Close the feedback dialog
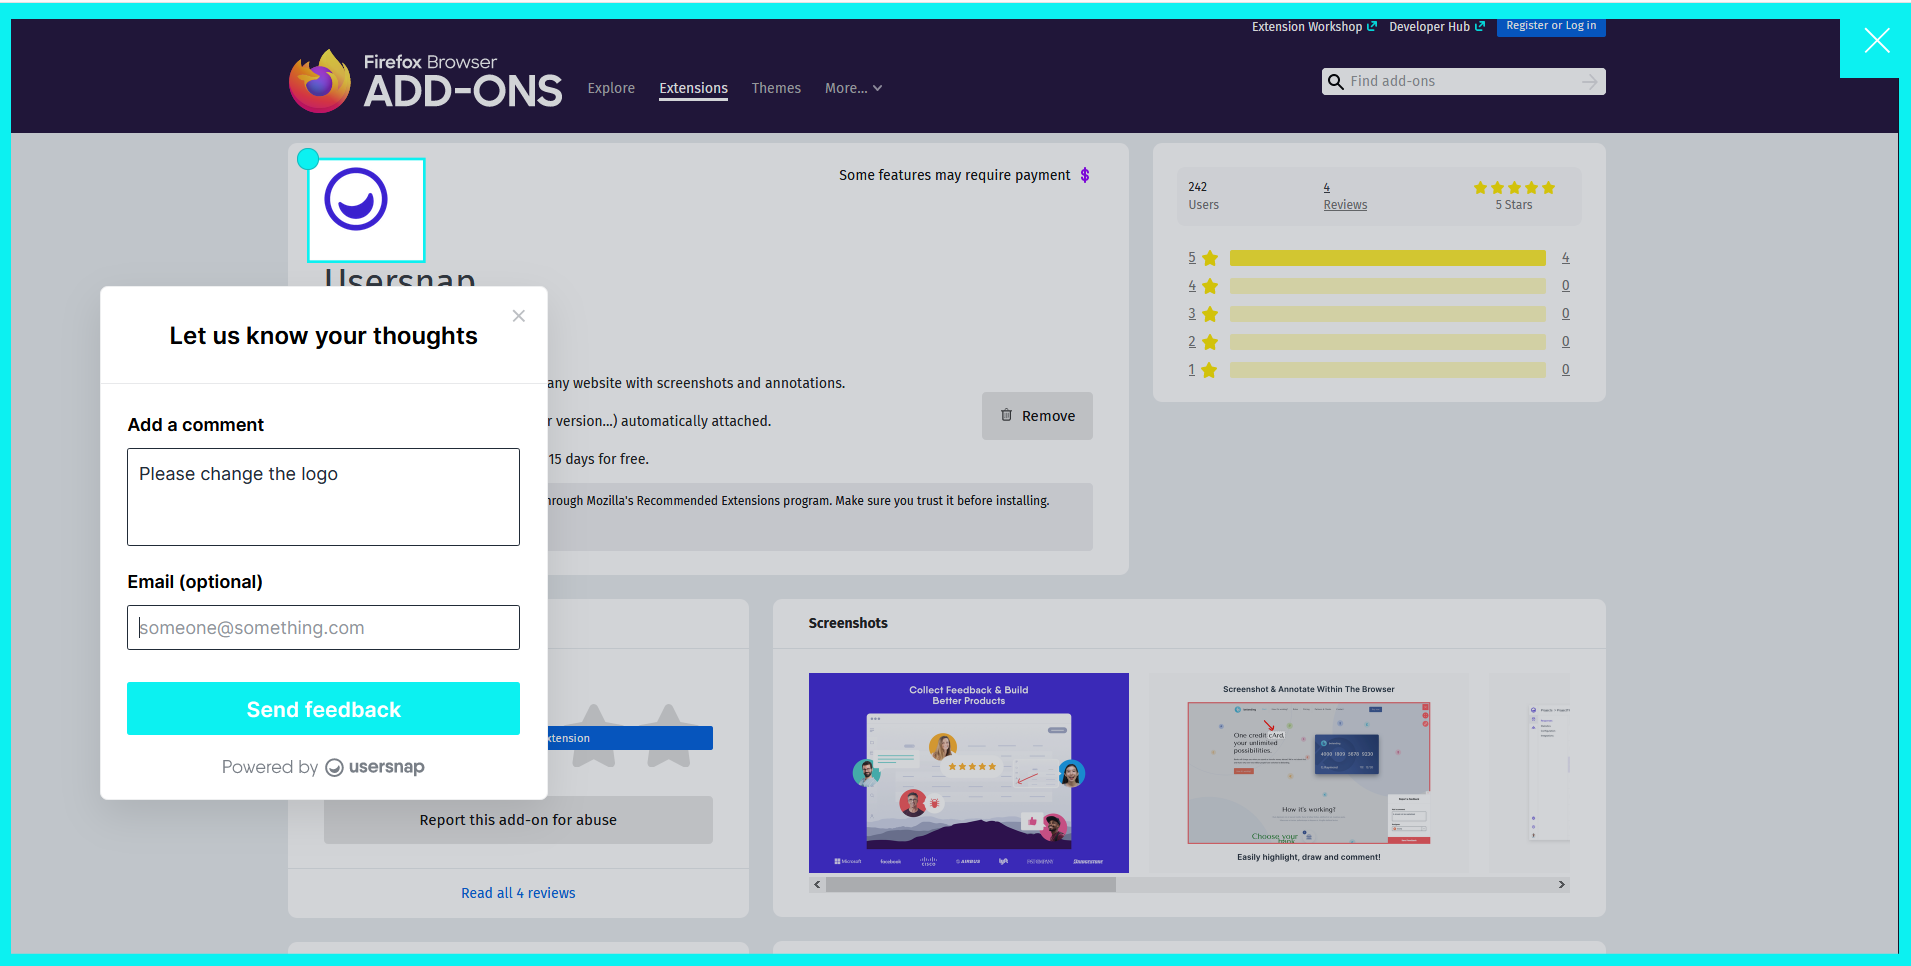Screen dimensions: 1911x966 [x=518, y=316]
